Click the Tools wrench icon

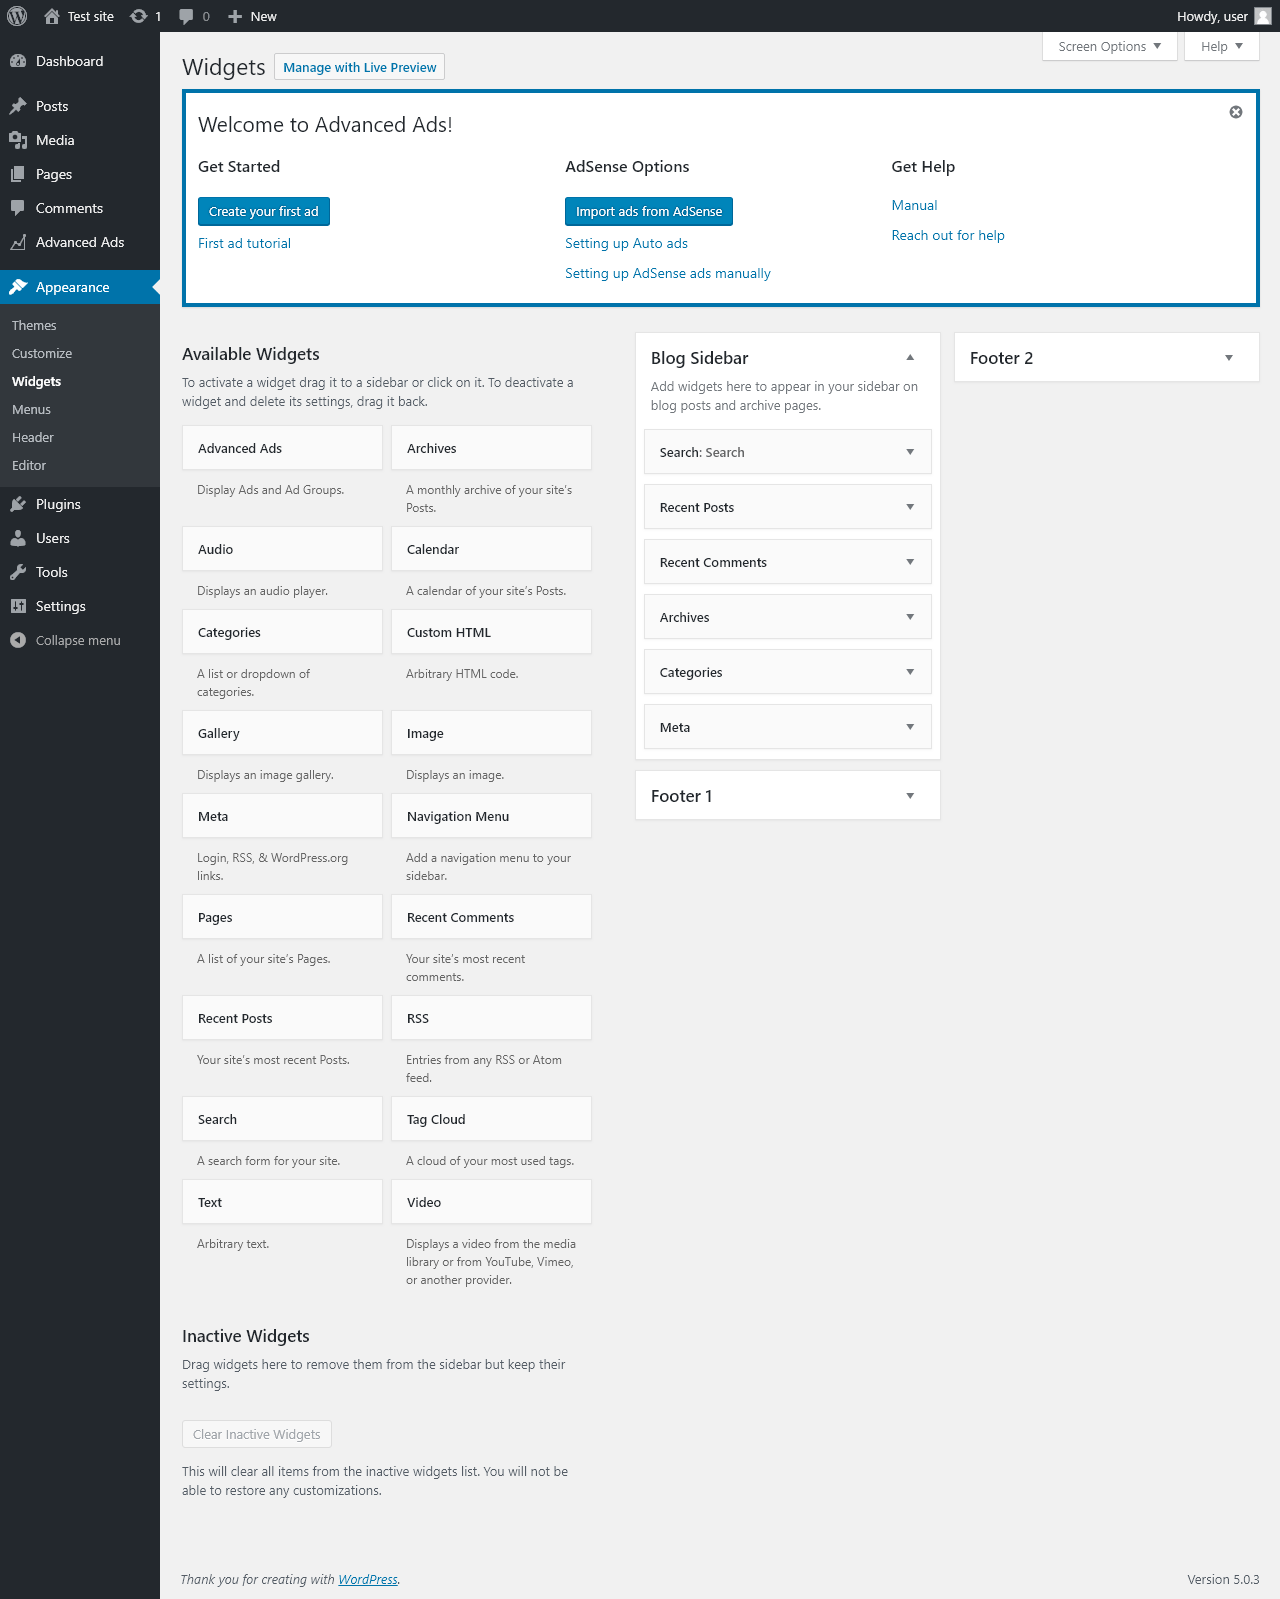coord(18,572)
